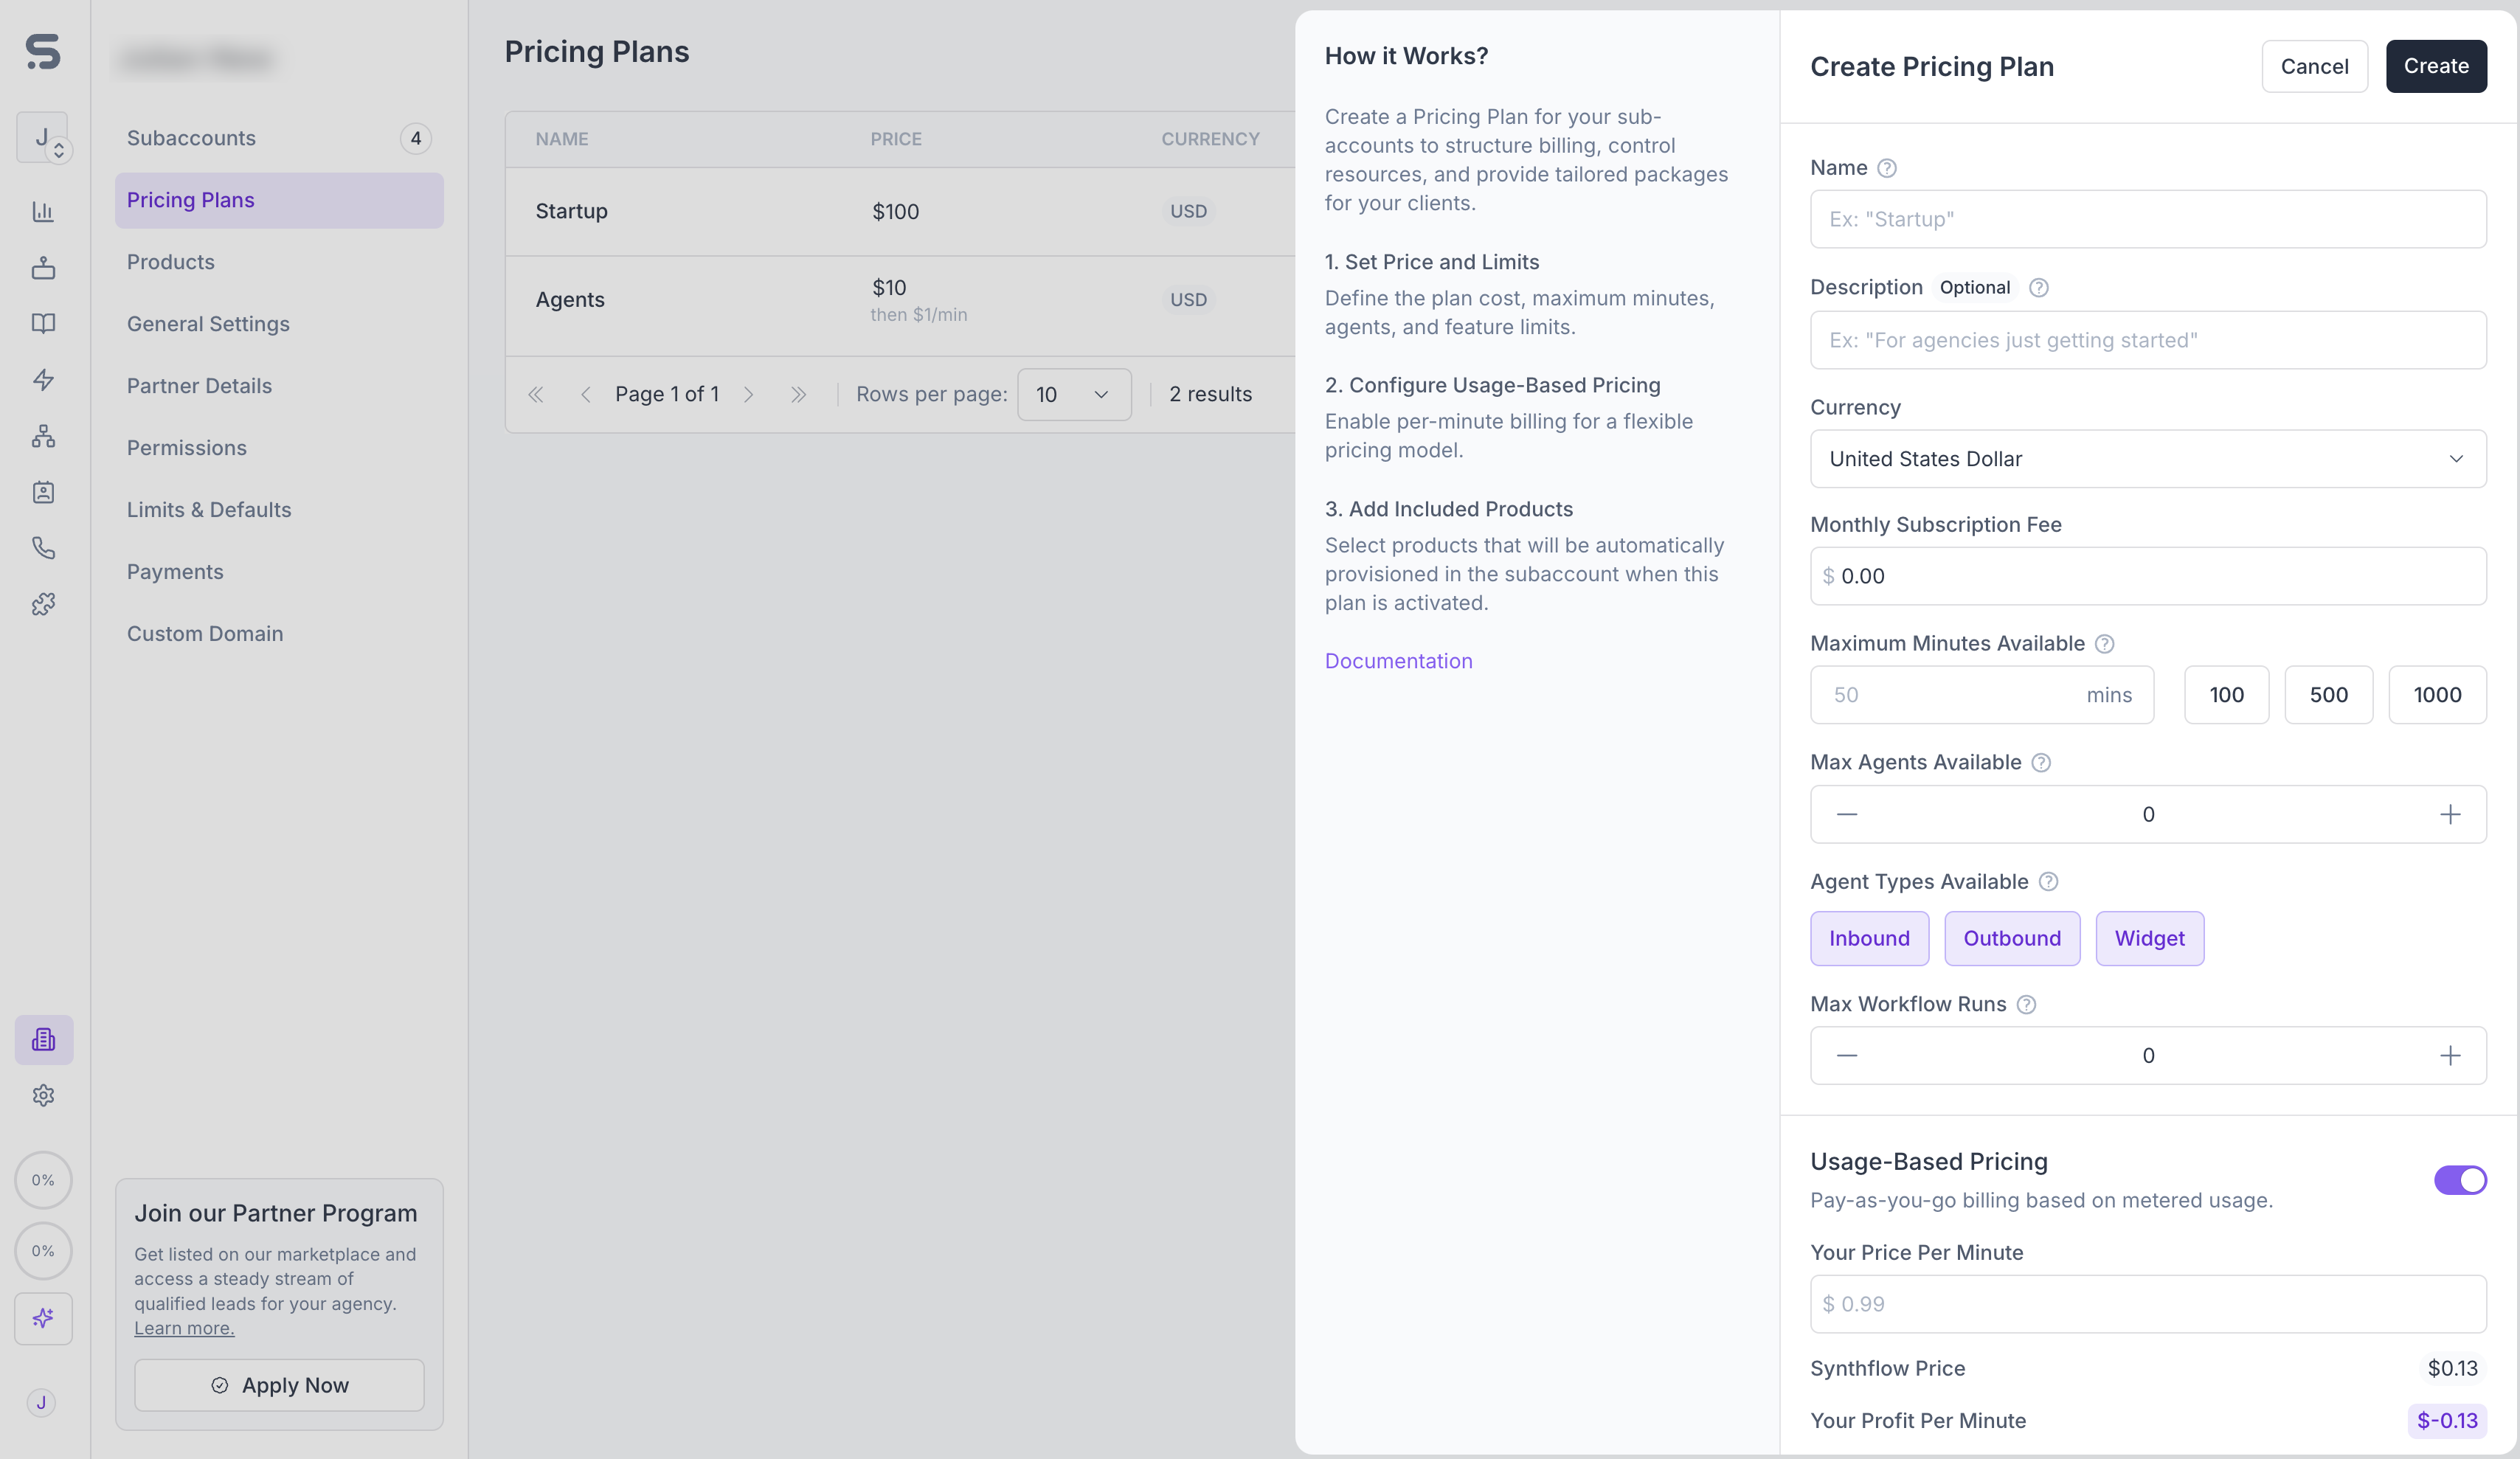2520x1459 pixels.
Task: Switch to the Pricing Plans section
Action: [x=191, y=200]
